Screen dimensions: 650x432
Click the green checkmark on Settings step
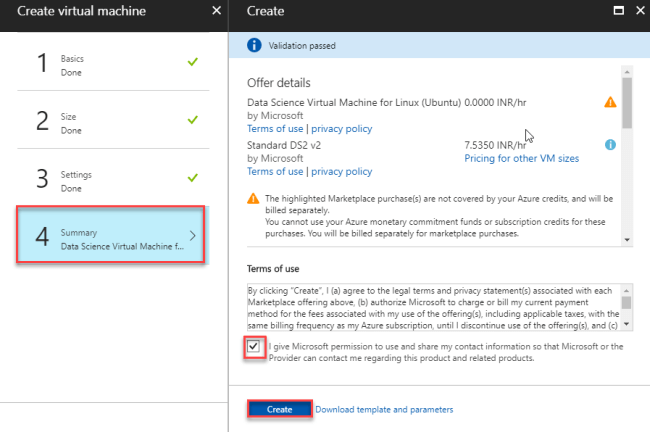click(192, 179)
